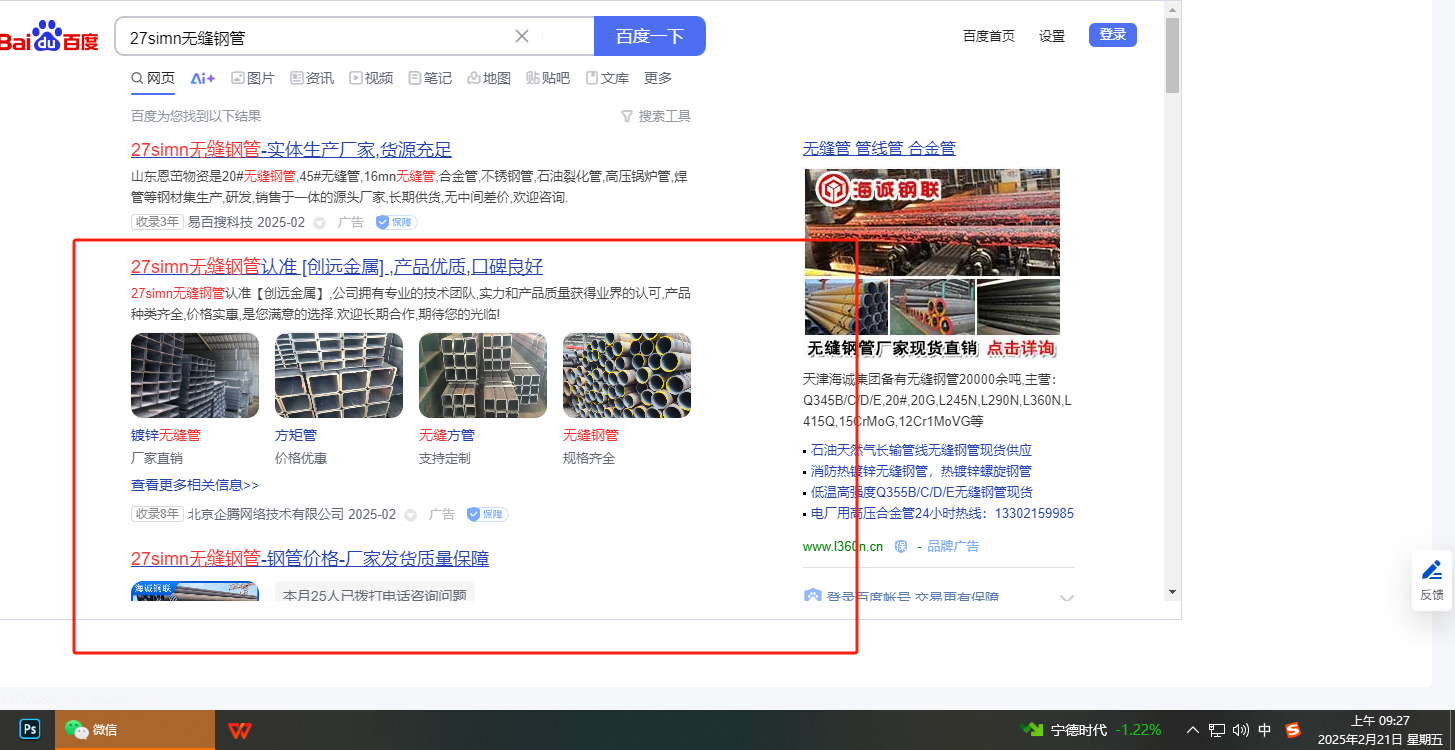Open WPS Office from the taskbar
This screenshot has height=750, width=1455.
239,730
